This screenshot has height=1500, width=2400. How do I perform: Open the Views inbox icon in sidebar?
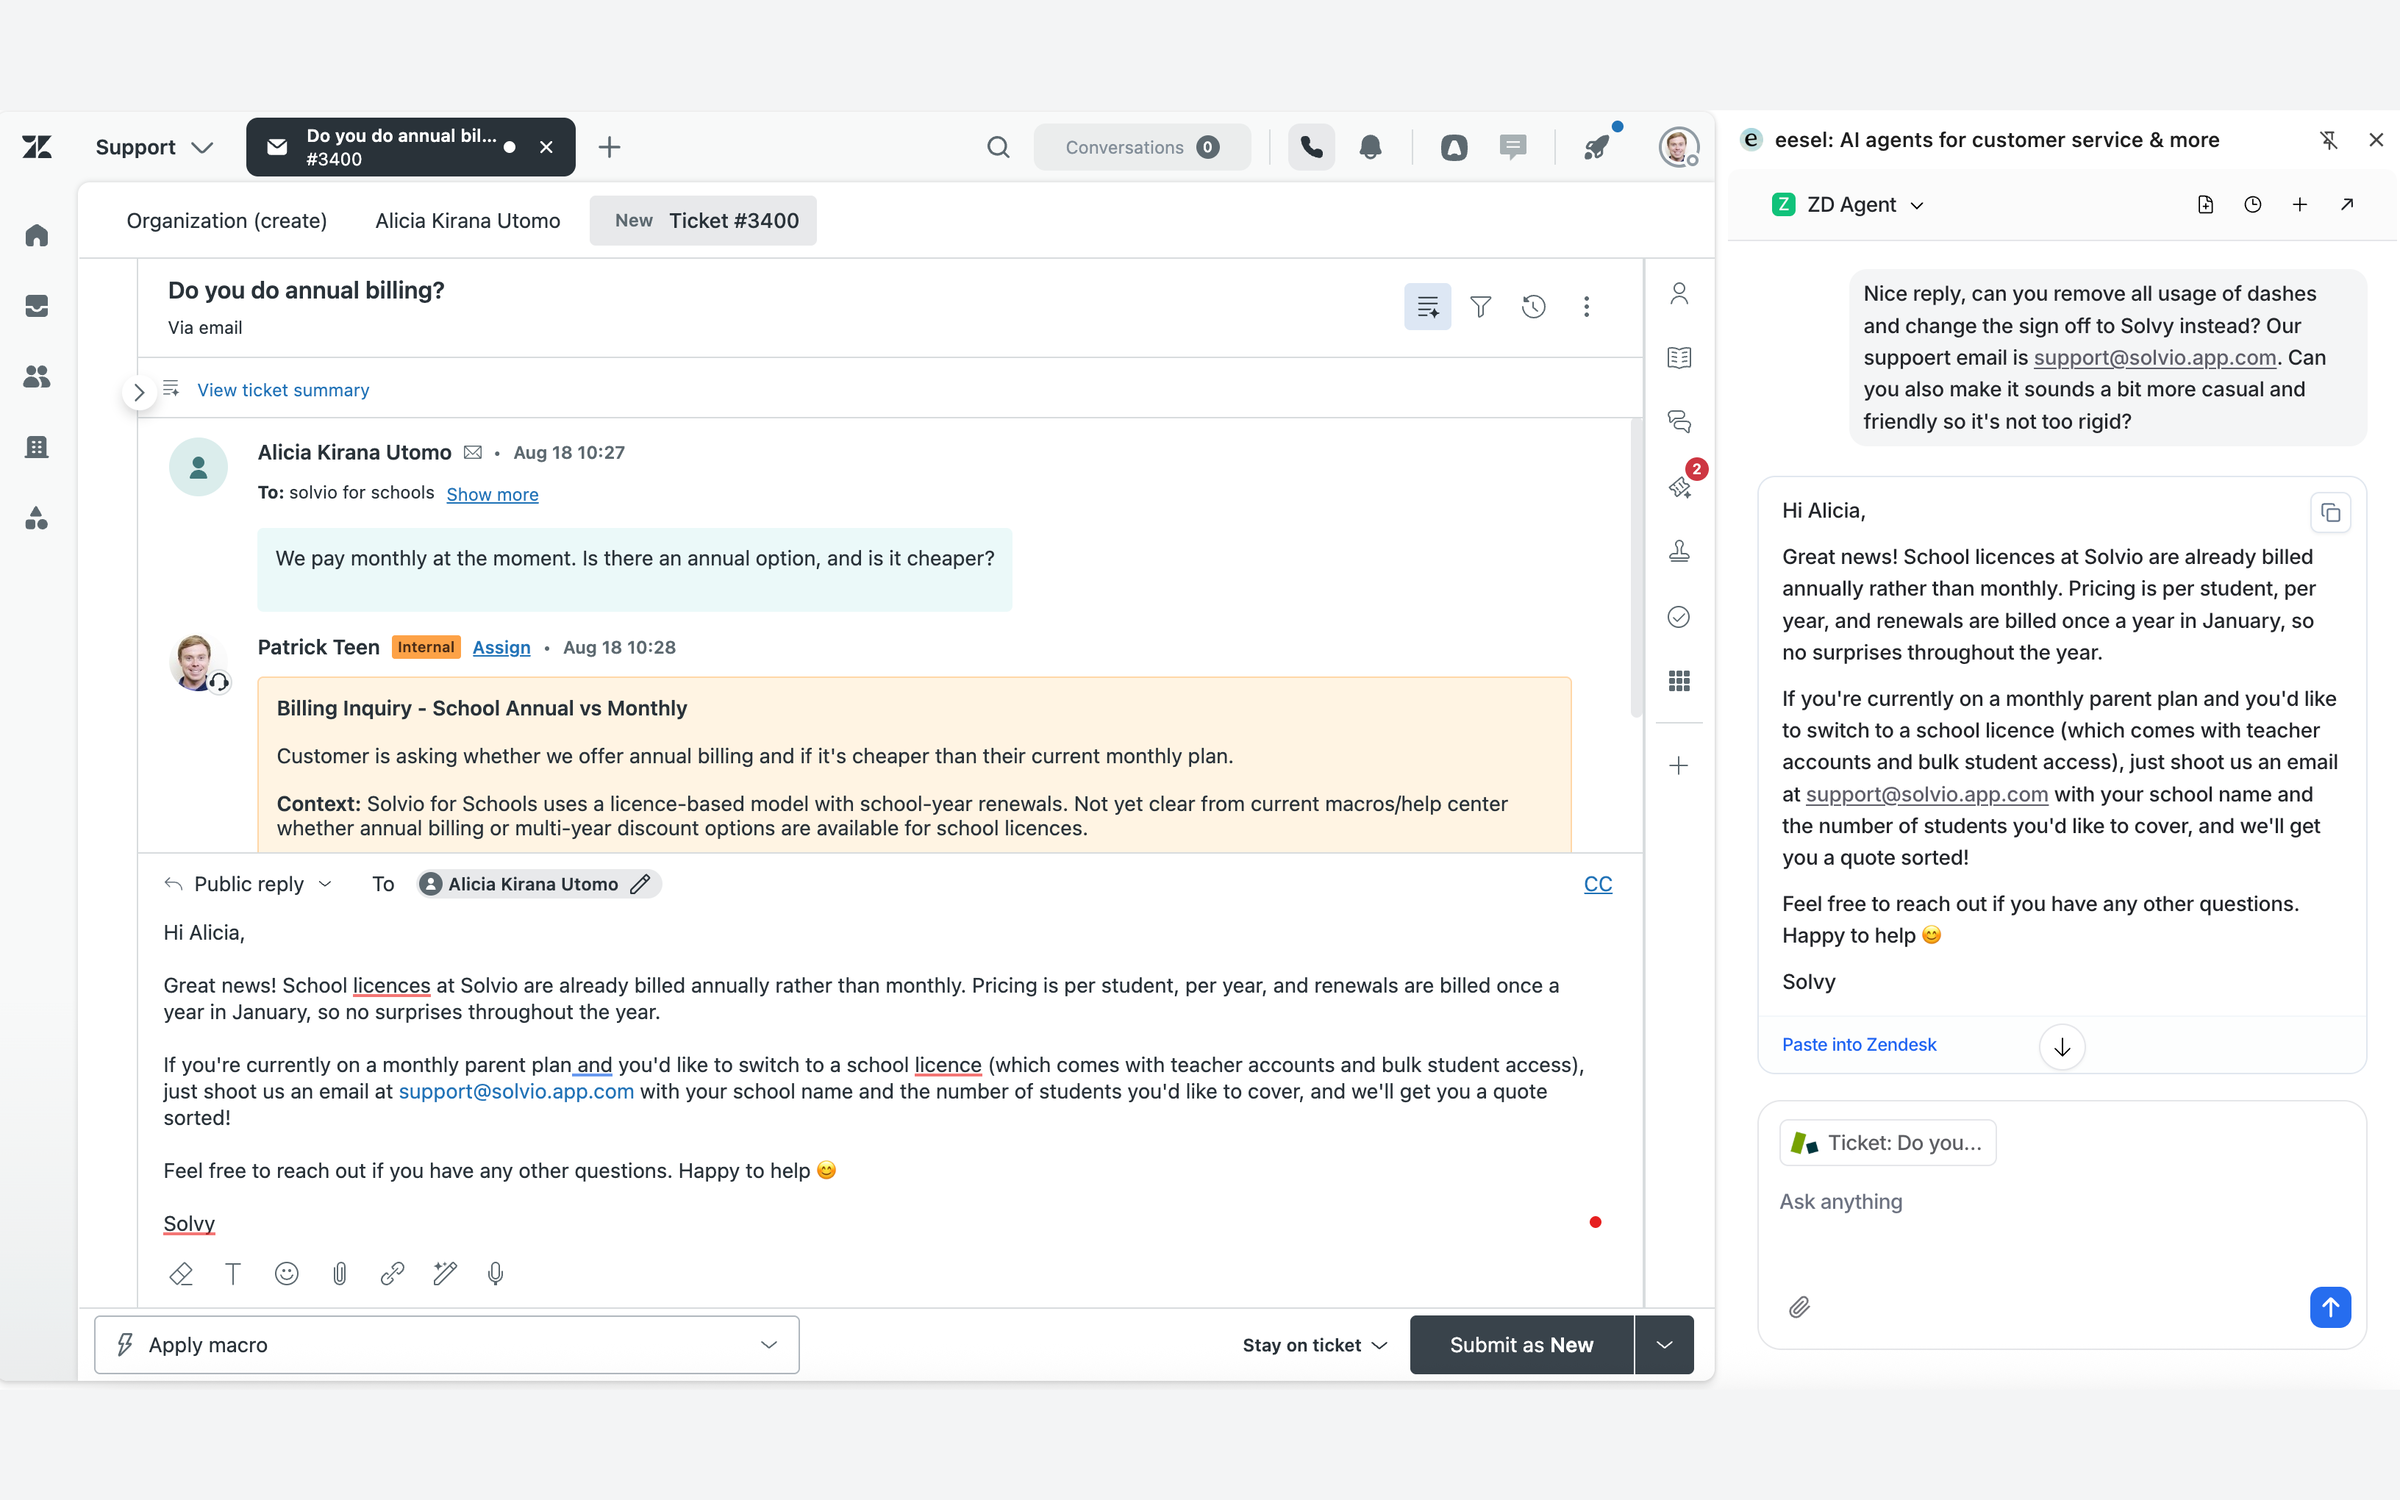pos(37,306)
